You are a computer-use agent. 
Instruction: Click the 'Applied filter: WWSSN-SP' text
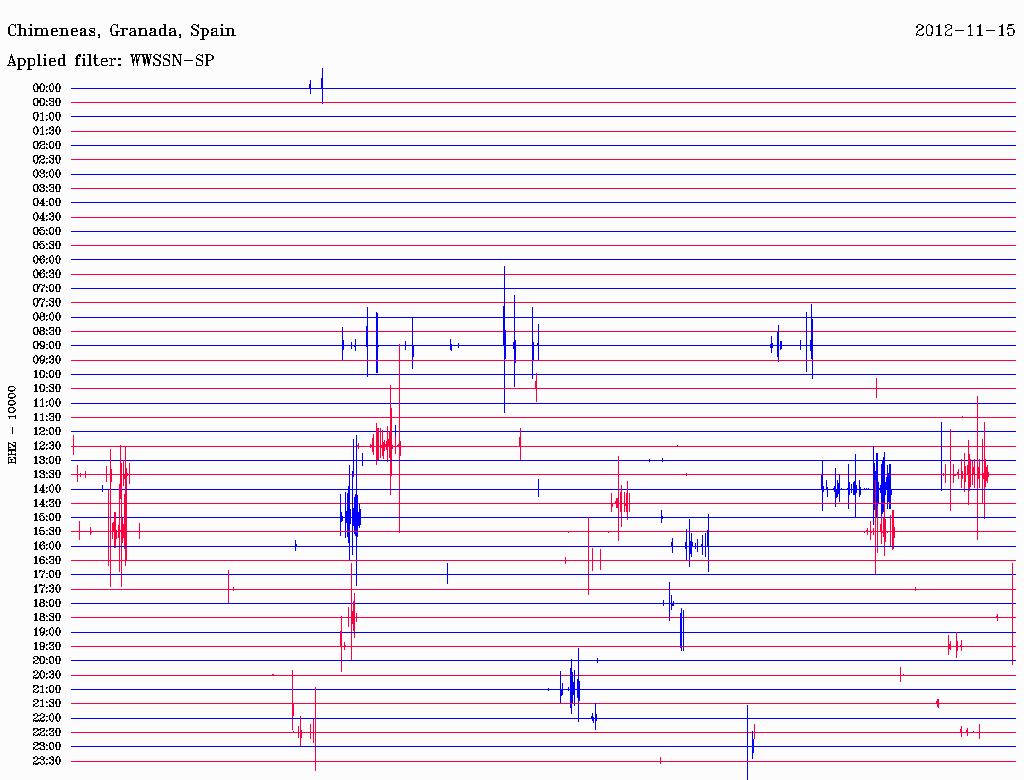110,61
